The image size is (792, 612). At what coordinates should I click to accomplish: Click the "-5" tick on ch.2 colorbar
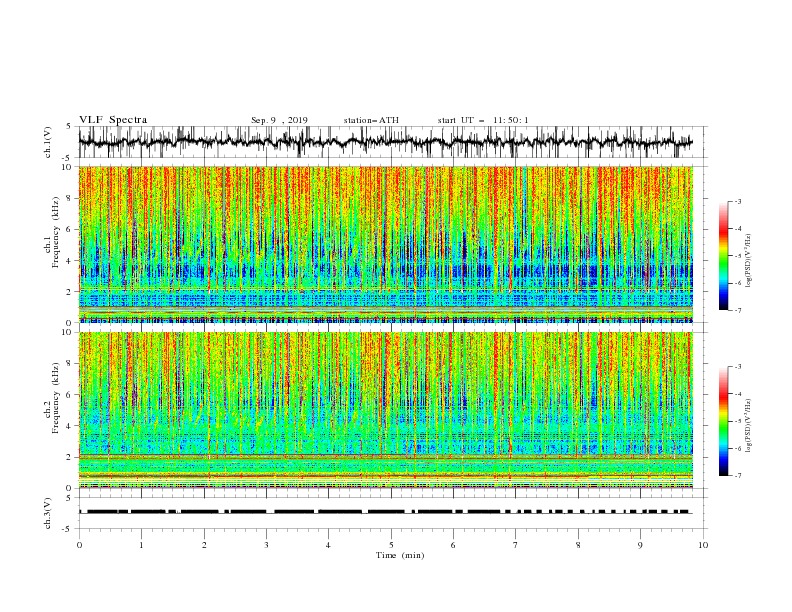(x=737, y=421)
